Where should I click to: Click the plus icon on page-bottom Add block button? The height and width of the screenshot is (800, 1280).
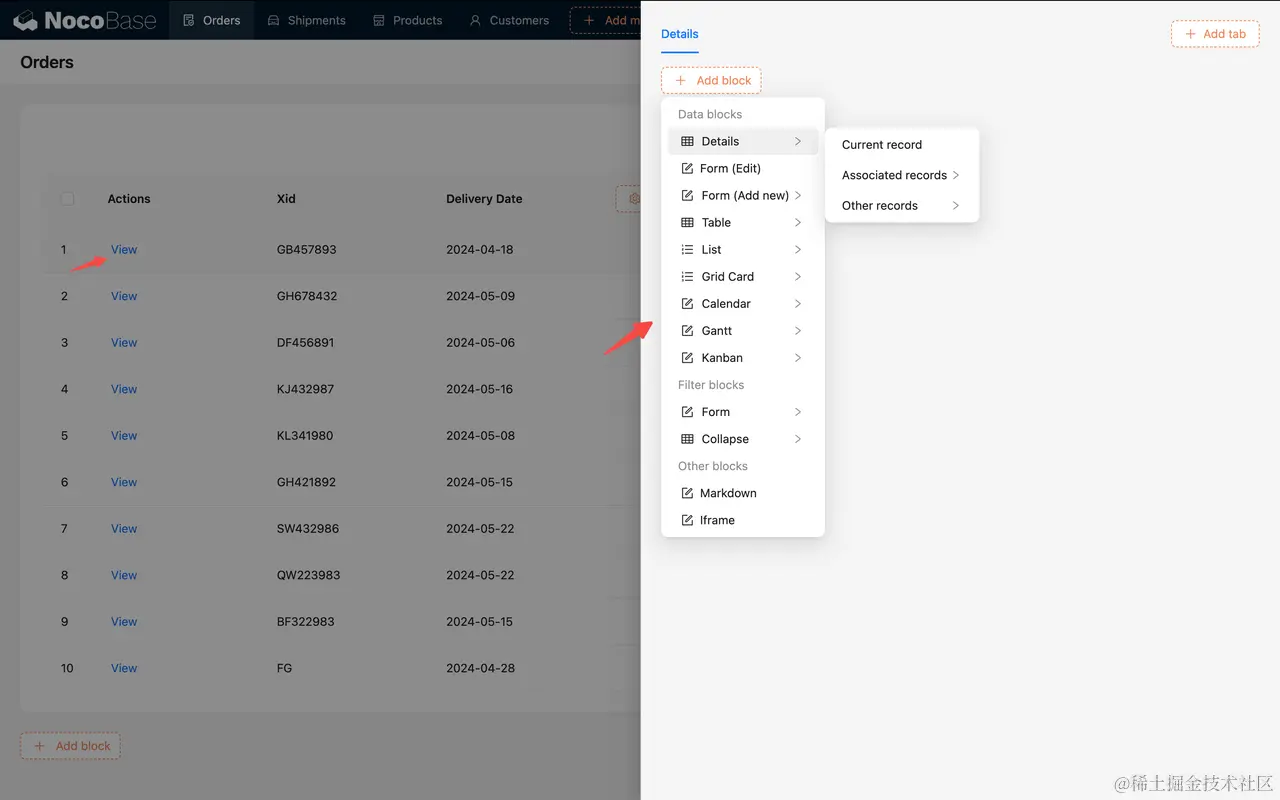(40, 746)
